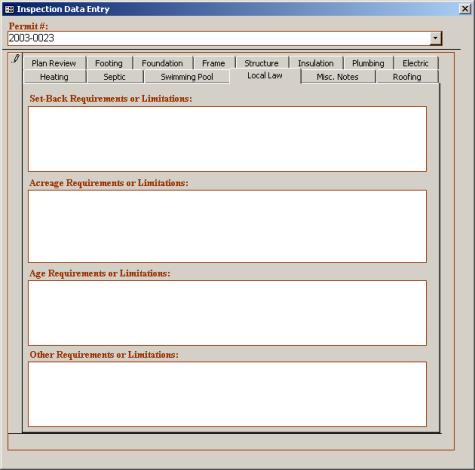This screenshot has width=475, height=470.
Task: Click the form icon in title bar
Action: pyautogui.click(x=9, y=9)
